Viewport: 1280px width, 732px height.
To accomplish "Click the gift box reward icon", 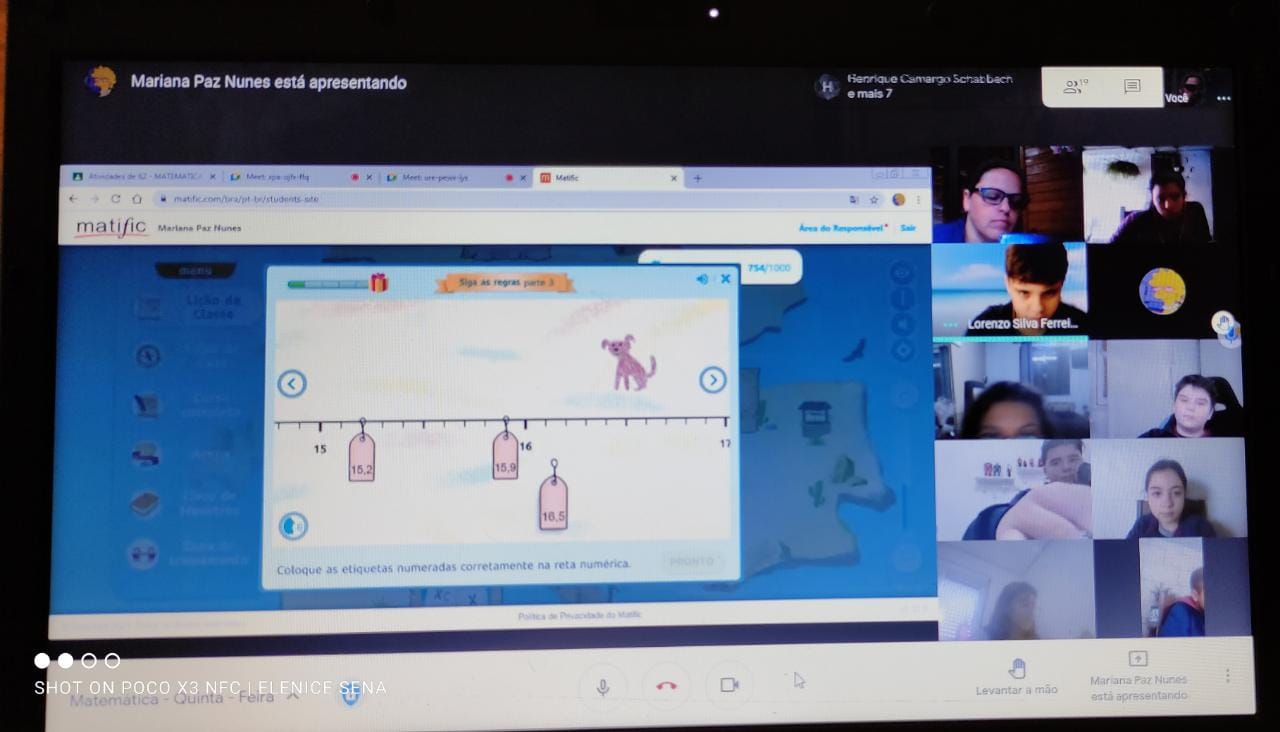I will [x=379, y=283].
